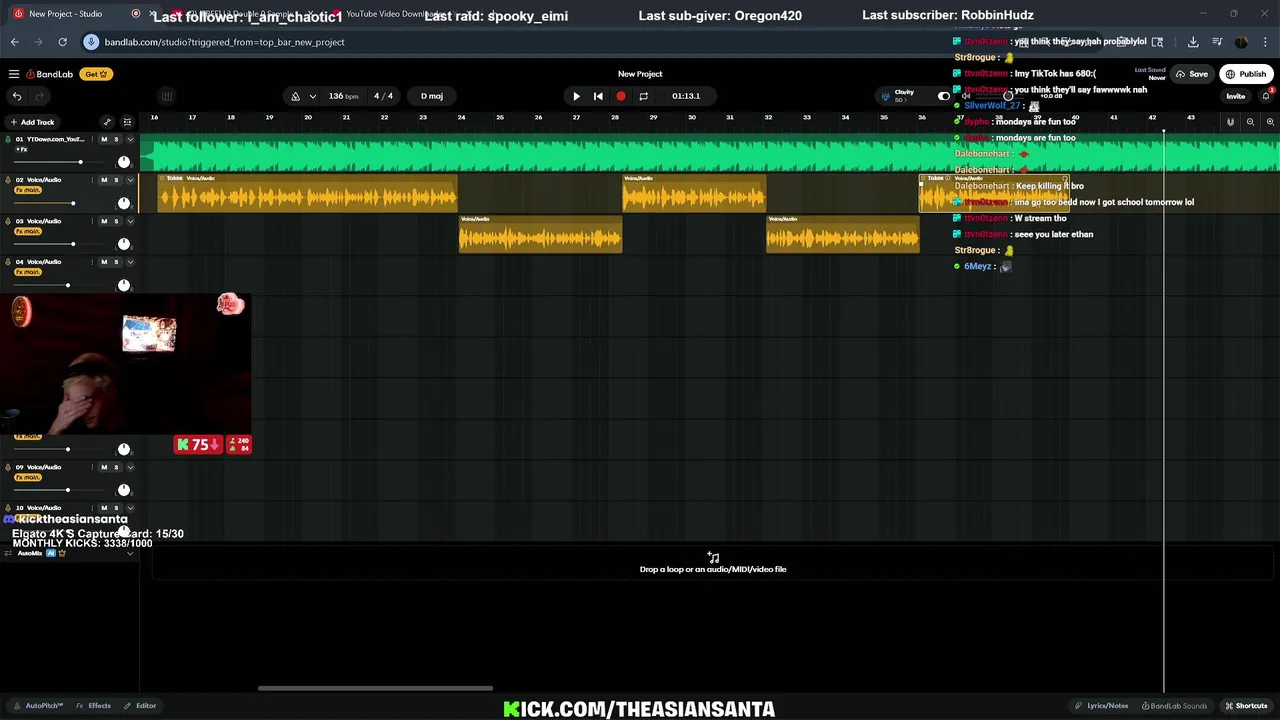
Task: Mute track 04 Voice/Audio
Action: coord(104,262)
